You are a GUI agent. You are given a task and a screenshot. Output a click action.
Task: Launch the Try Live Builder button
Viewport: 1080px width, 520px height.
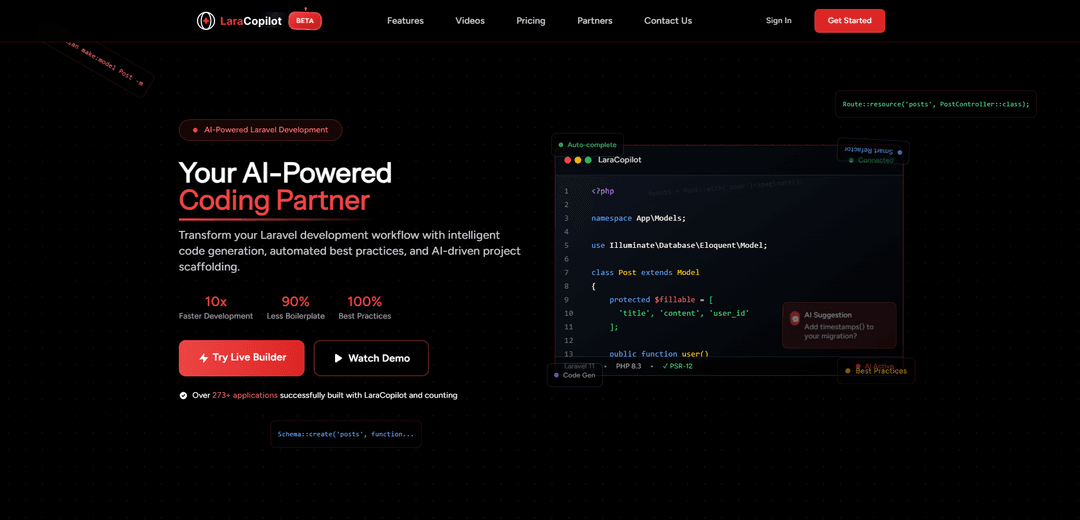pos(241,357)
